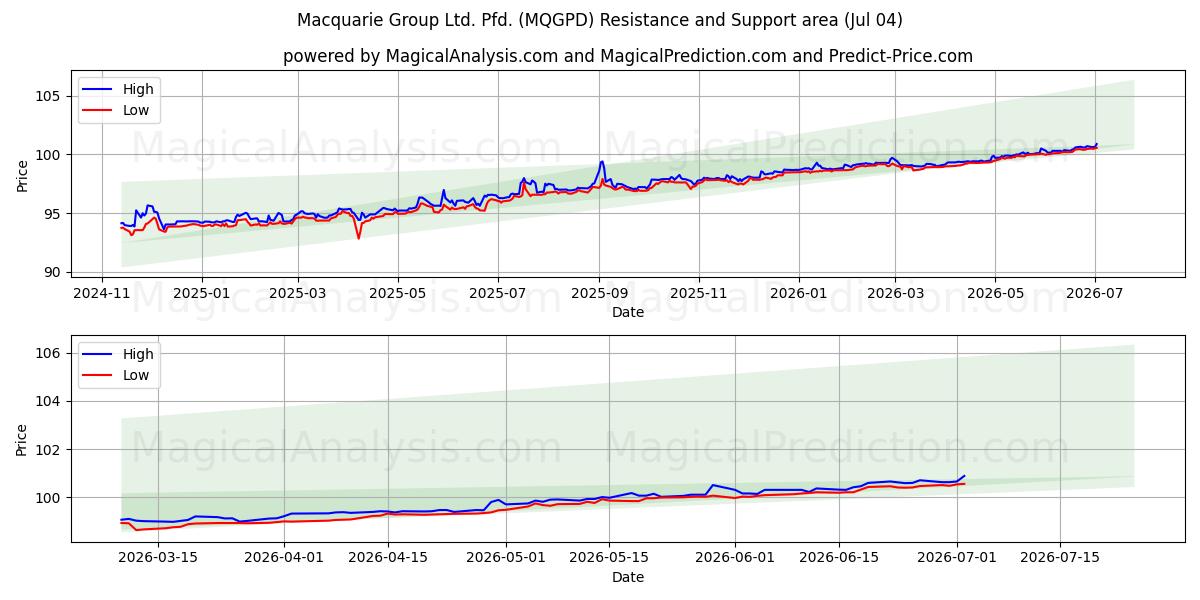Select the '2025-09' date tick label
The image size is (1200, 600).
tap(599, 293)
